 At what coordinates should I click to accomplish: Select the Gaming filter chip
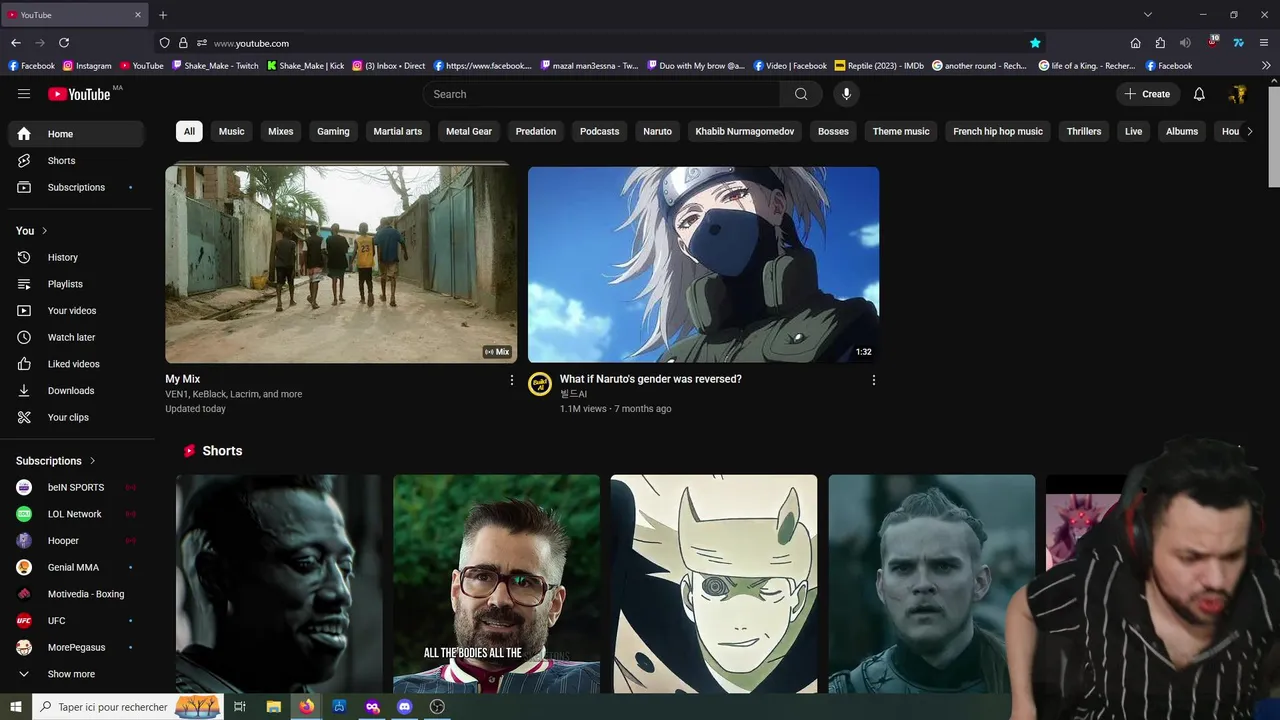pyautogui.click(x=333, y=131)
